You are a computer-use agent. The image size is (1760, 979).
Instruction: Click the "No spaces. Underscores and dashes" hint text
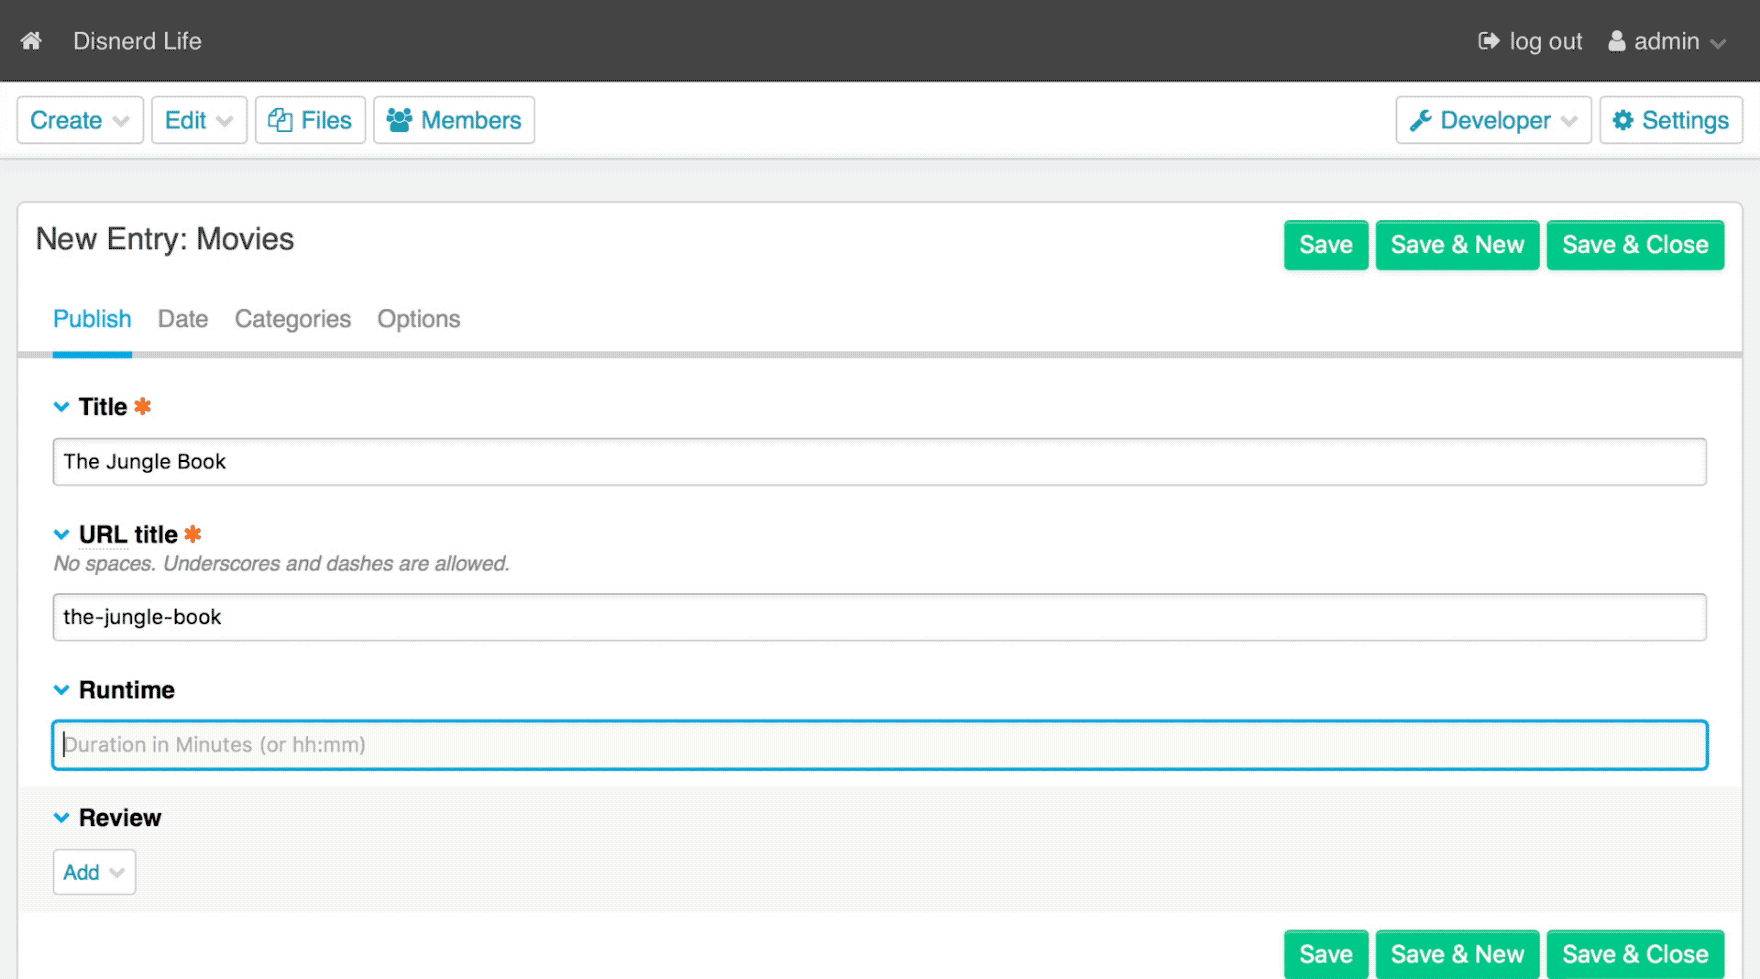click(281, 564)
